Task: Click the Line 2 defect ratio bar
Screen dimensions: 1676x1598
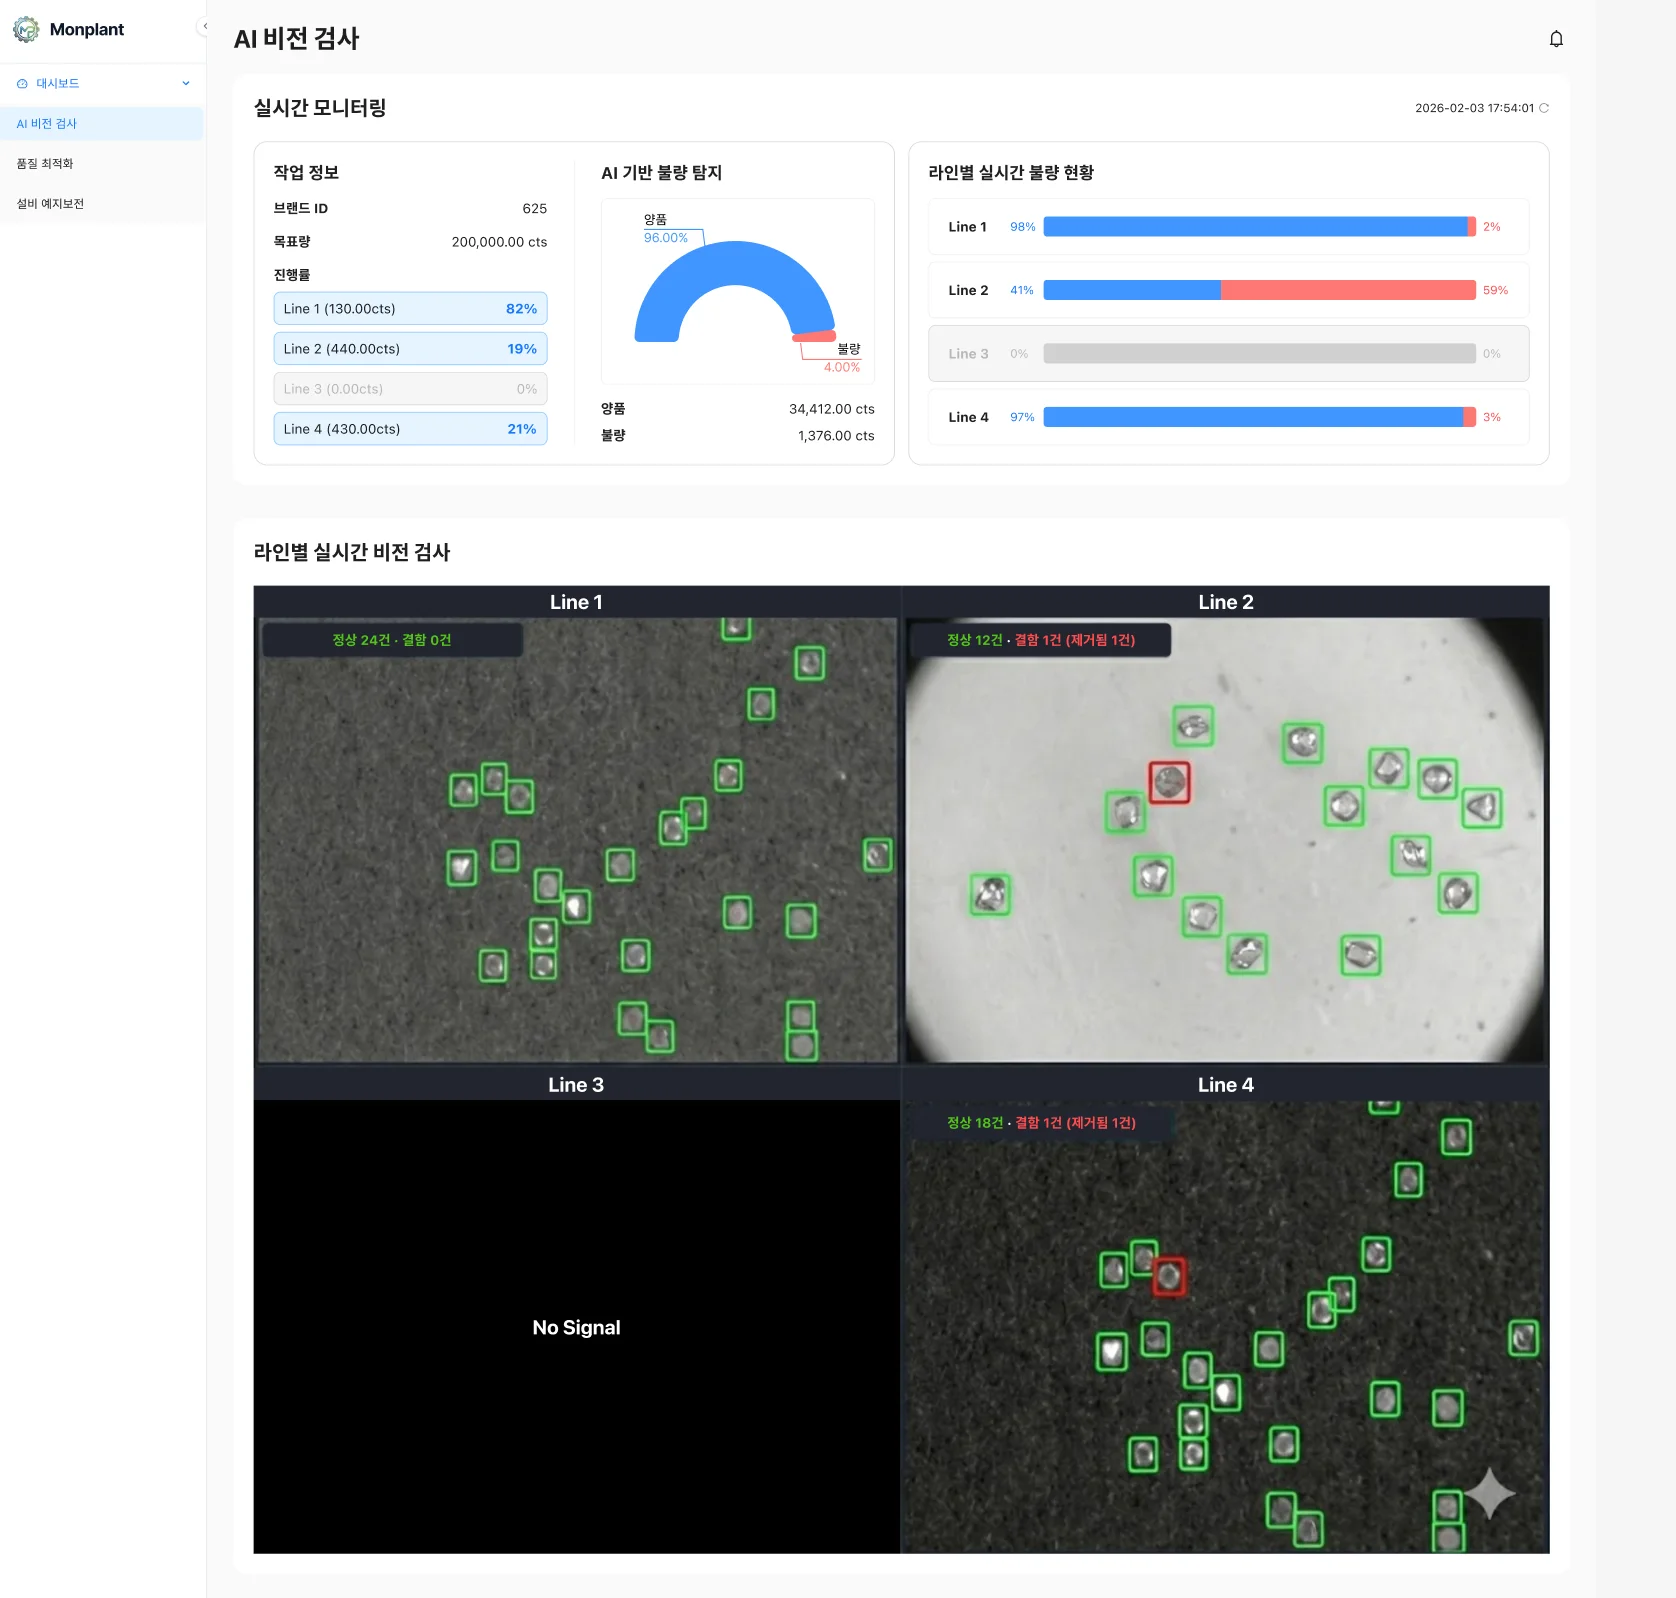Action: pyautogui.click(x=1258, y=290)
